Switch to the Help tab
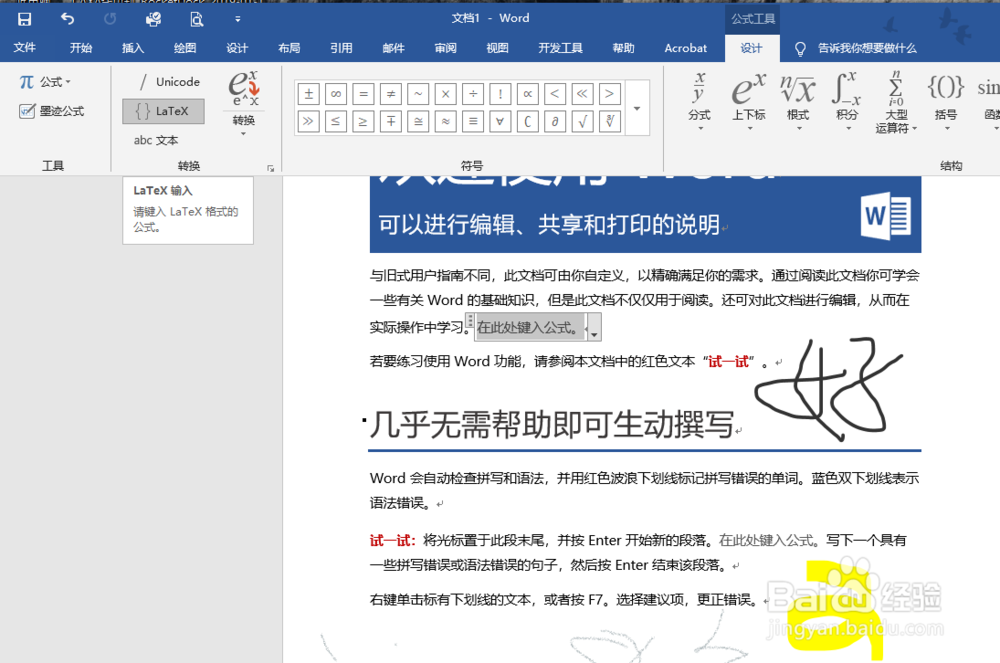1000x663 pixels. click(x=623, y=48)
